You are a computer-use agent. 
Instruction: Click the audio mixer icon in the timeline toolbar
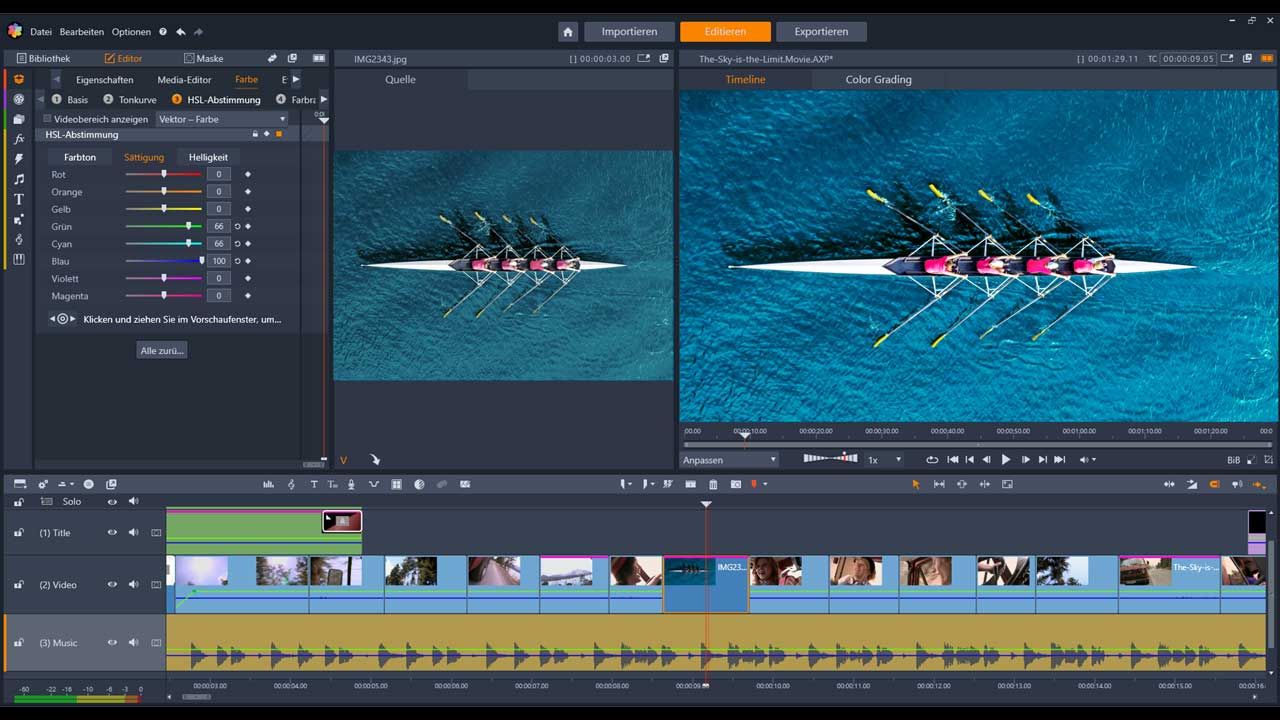(268, 484)
